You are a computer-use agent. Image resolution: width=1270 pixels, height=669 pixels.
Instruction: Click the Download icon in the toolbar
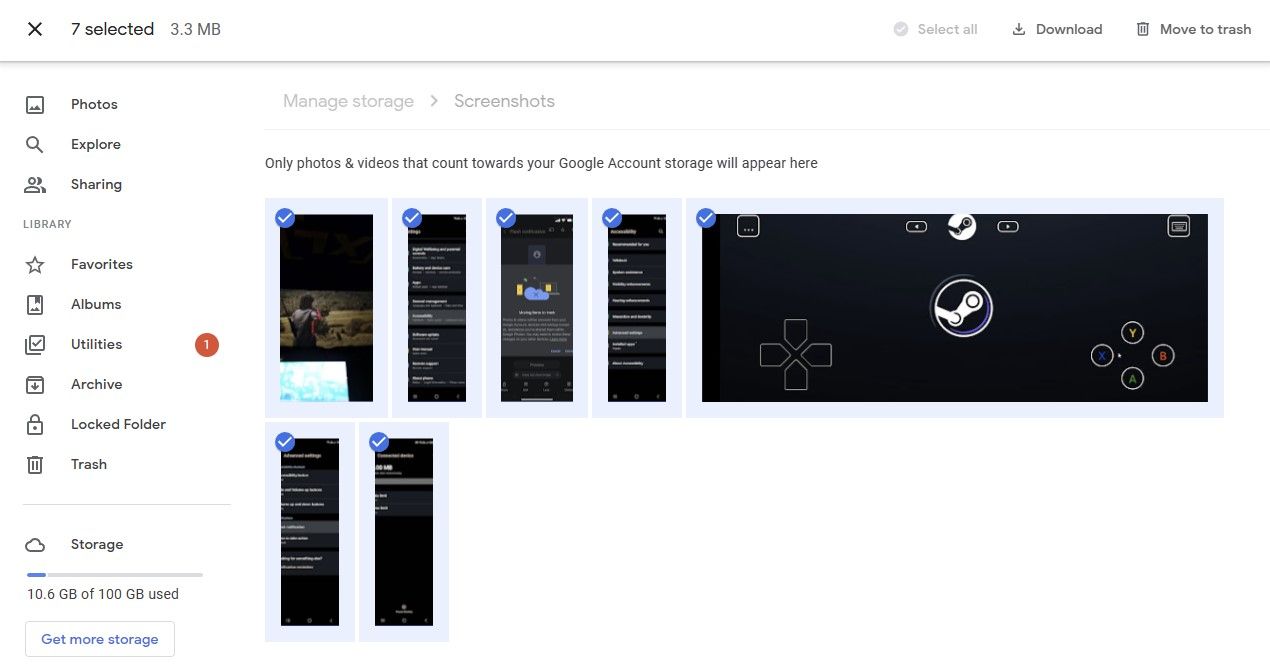(1056, 29)
